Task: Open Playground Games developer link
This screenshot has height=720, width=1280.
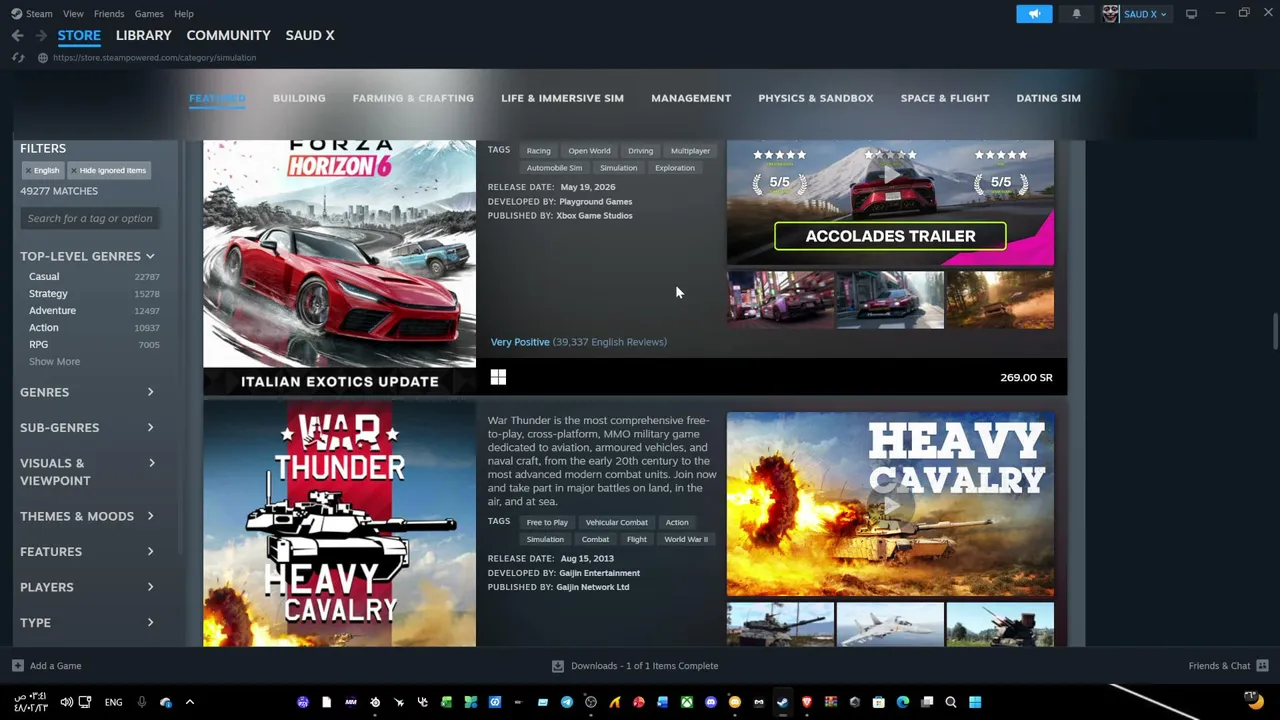Action: pyautogui.click(x=596, y=202)
